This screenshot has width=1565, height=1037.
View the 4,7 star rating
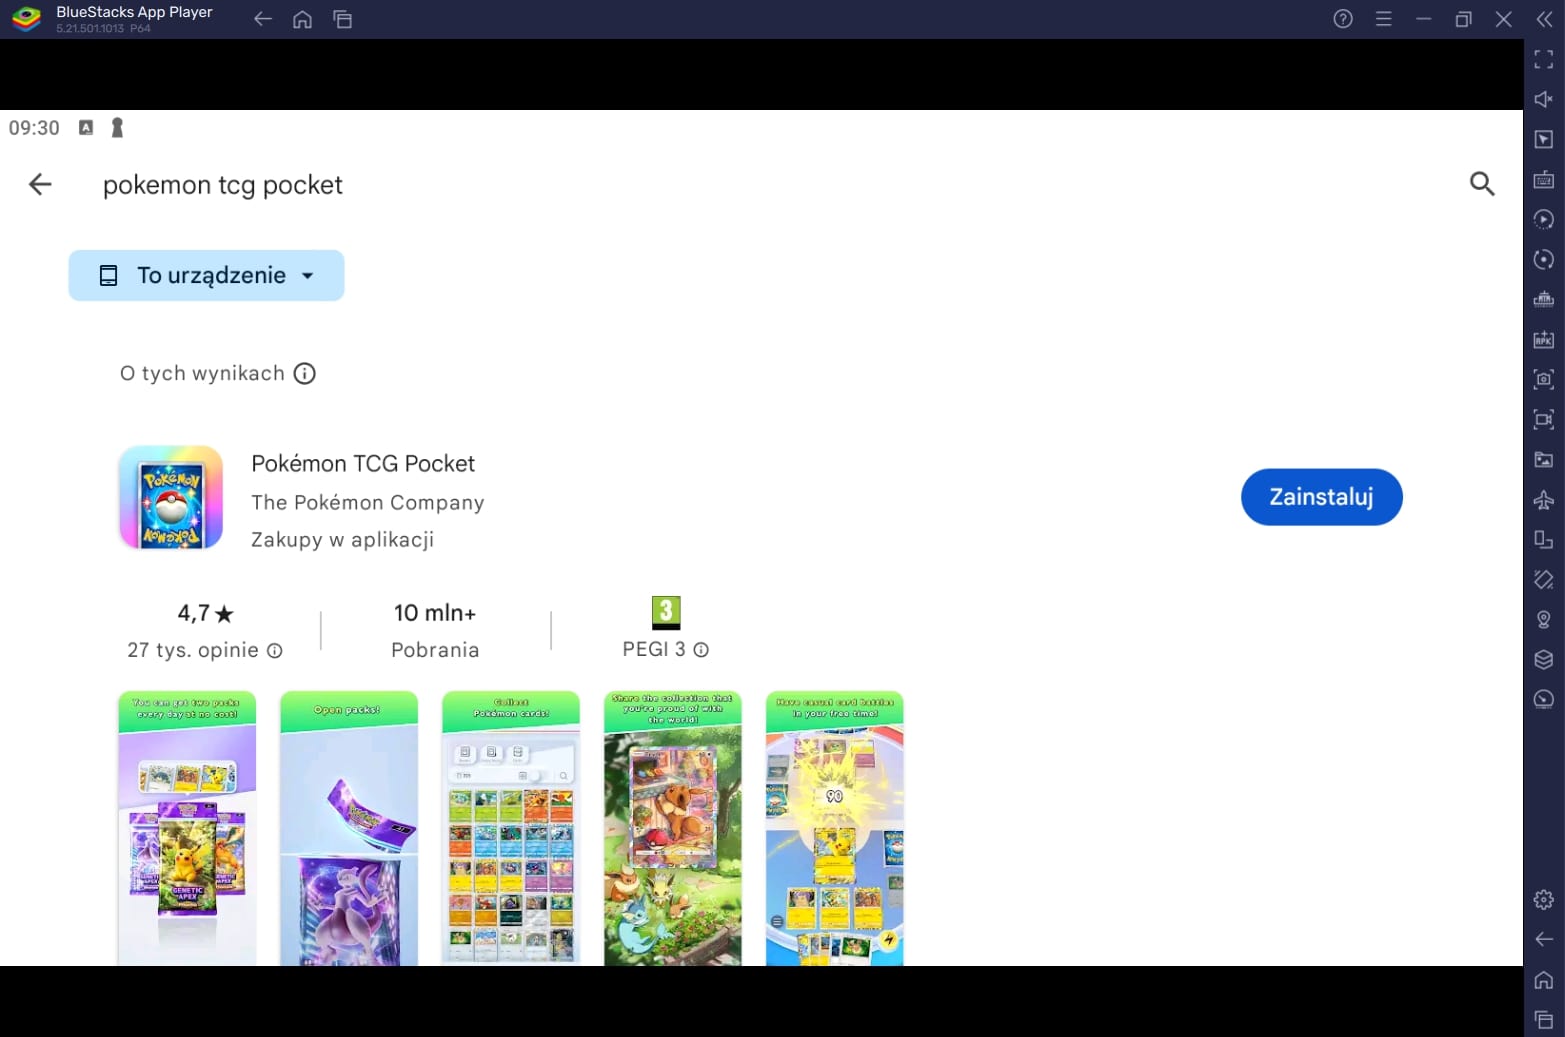tap(205, 613)
